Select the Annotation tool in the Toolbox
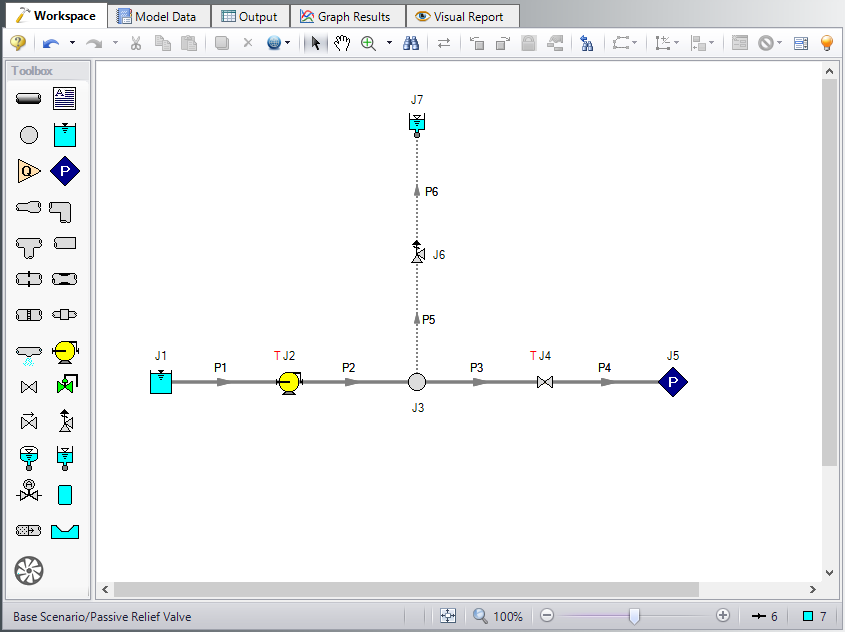This screenshot has width=845, height=632. 64,98
